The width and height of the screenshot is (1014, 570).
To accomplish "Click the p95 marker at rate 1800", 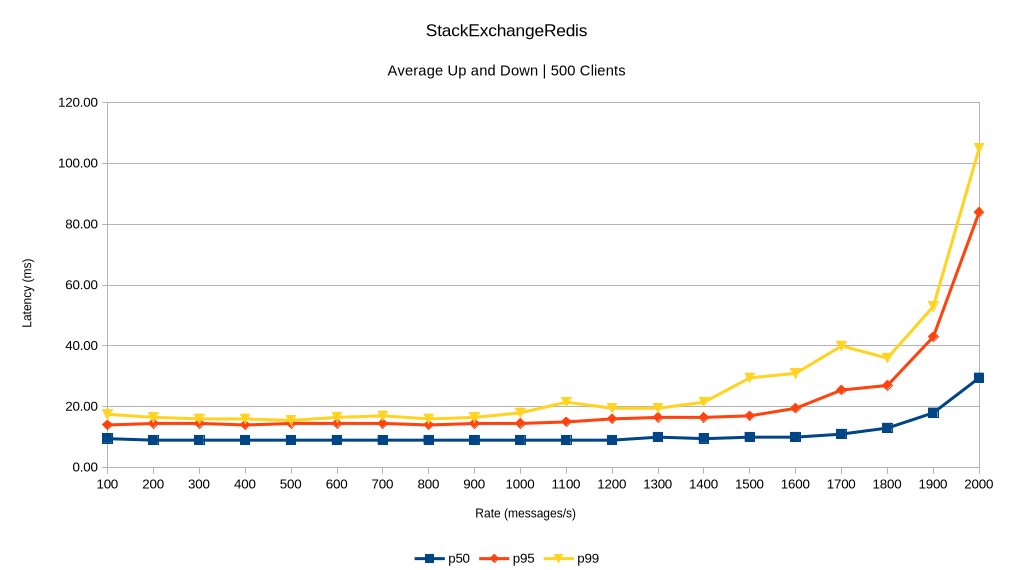I will click(887, 385).
